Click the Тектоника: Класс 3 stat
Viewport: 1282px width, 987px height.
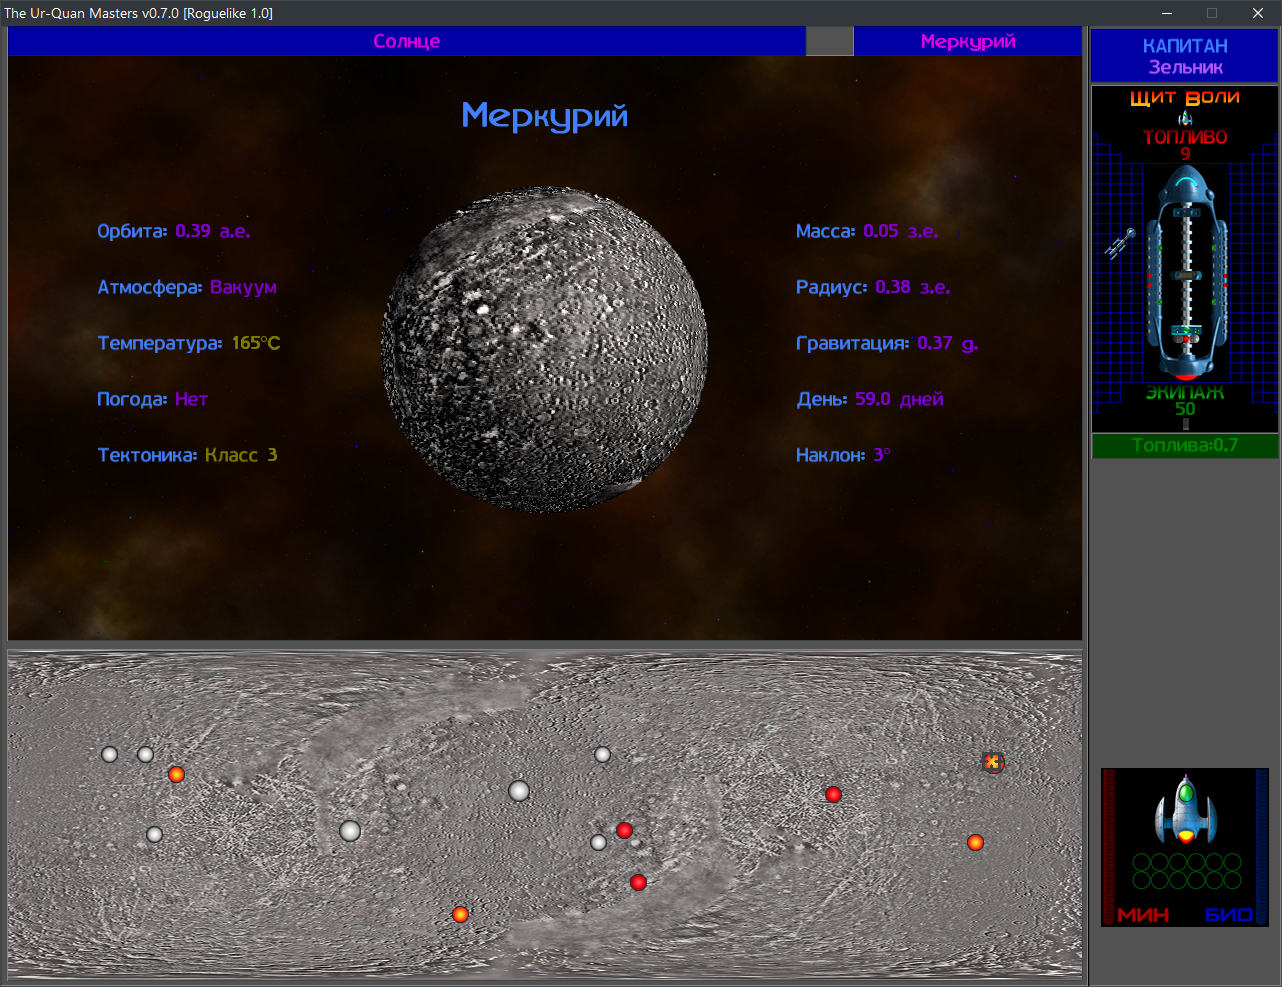(187, 455)
